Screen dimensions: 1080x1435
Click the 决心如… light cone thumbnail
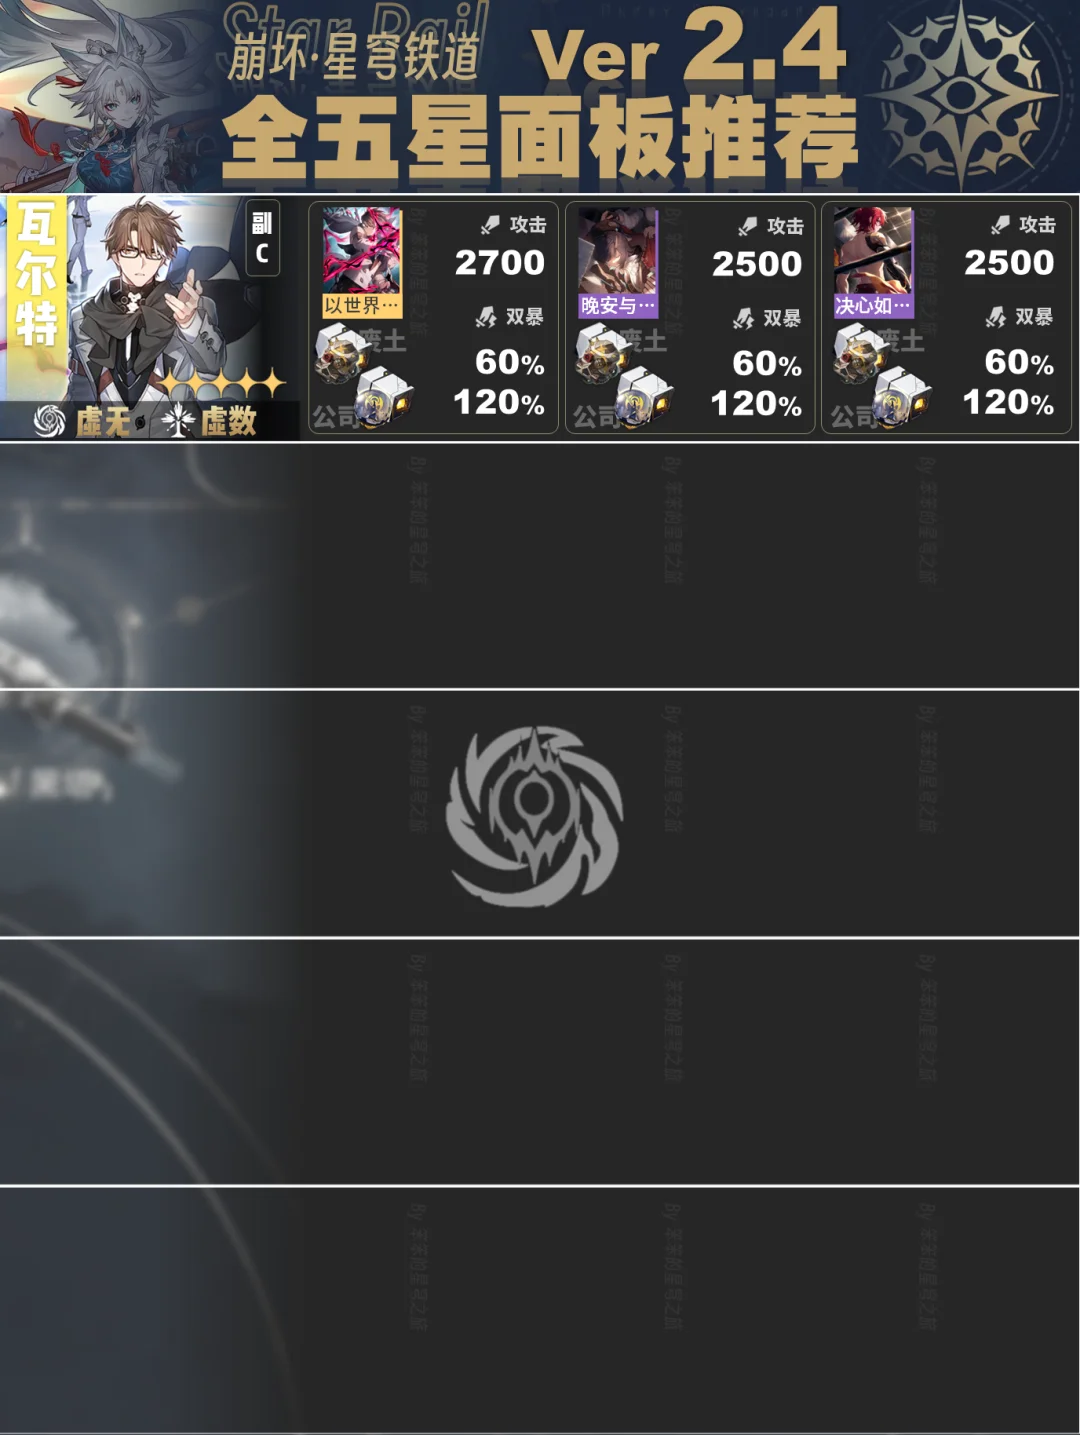coord(874,262)
